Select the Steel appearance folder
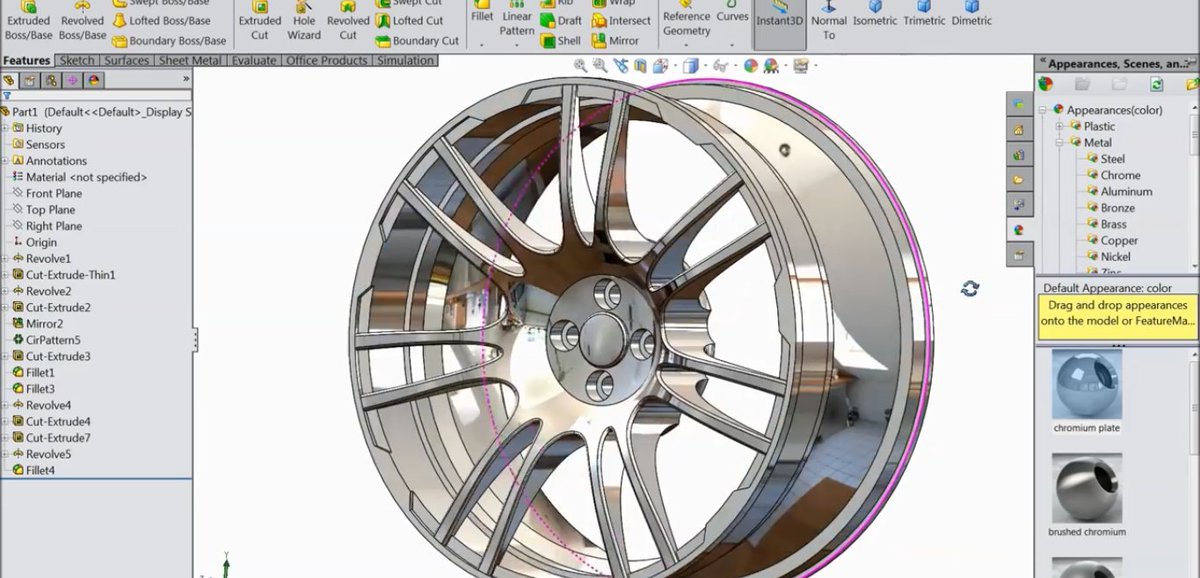 pyautogui.click(x=1106, y=159)
